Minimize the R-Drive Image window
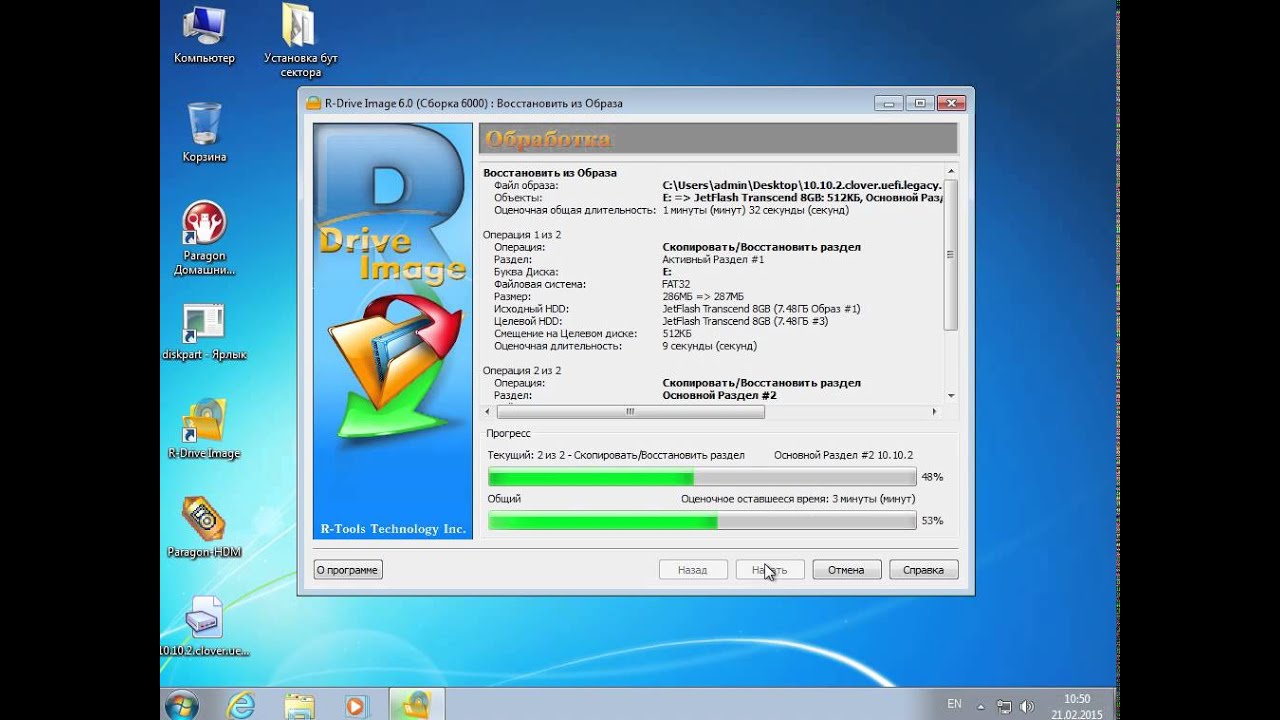The width and height of the screenshot is (1280, 720). click(888, 103)
